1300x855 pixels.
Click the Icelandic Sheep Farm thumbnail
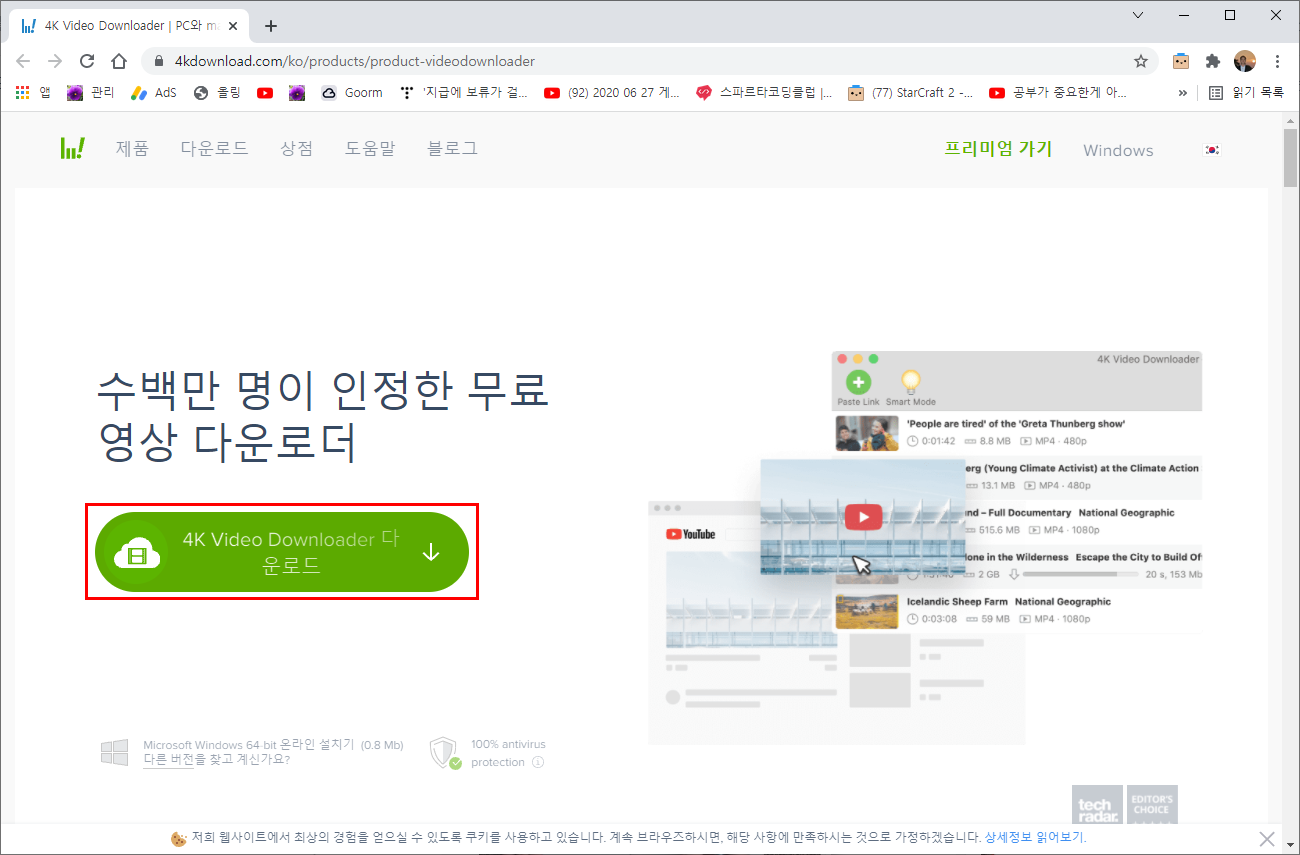point(867,611)
